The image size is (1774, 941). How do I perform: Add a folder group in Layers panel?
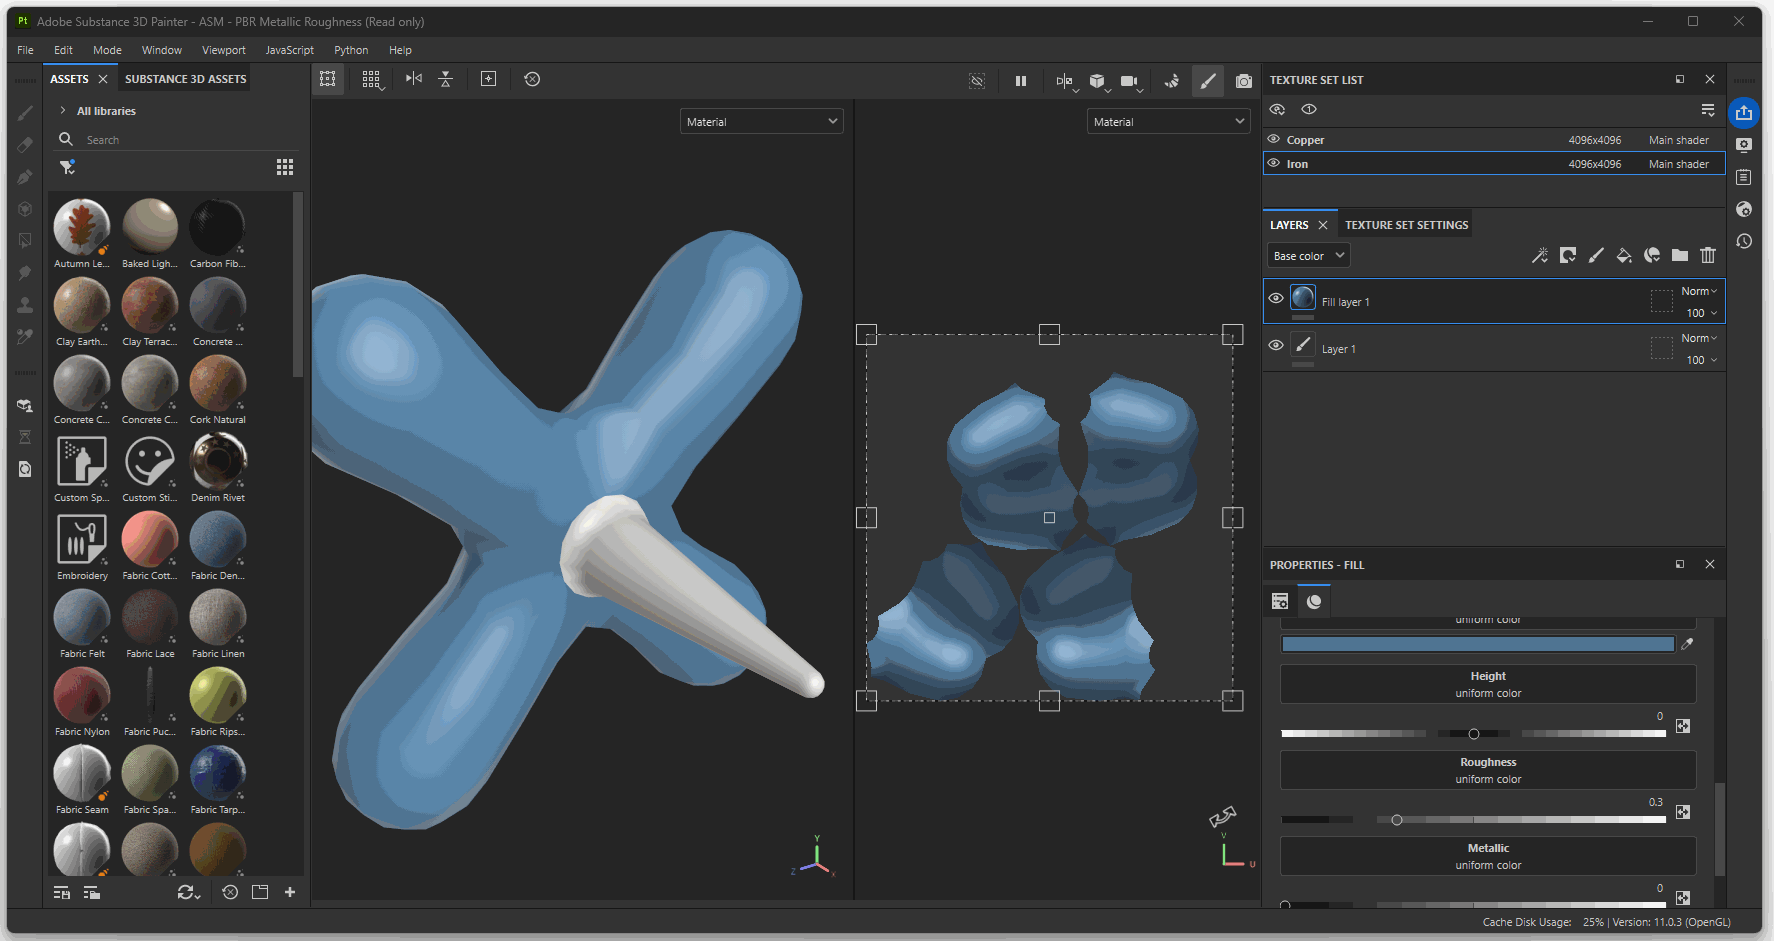(x=1680, y=256)
